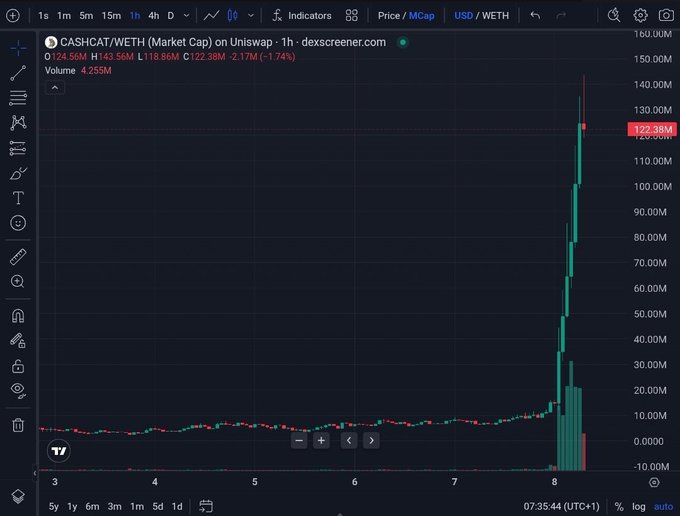Image resolution: width=680 pixels, height=516 pixels.
Task: Click the undo arrow
Action: click(x=535, y=16)
